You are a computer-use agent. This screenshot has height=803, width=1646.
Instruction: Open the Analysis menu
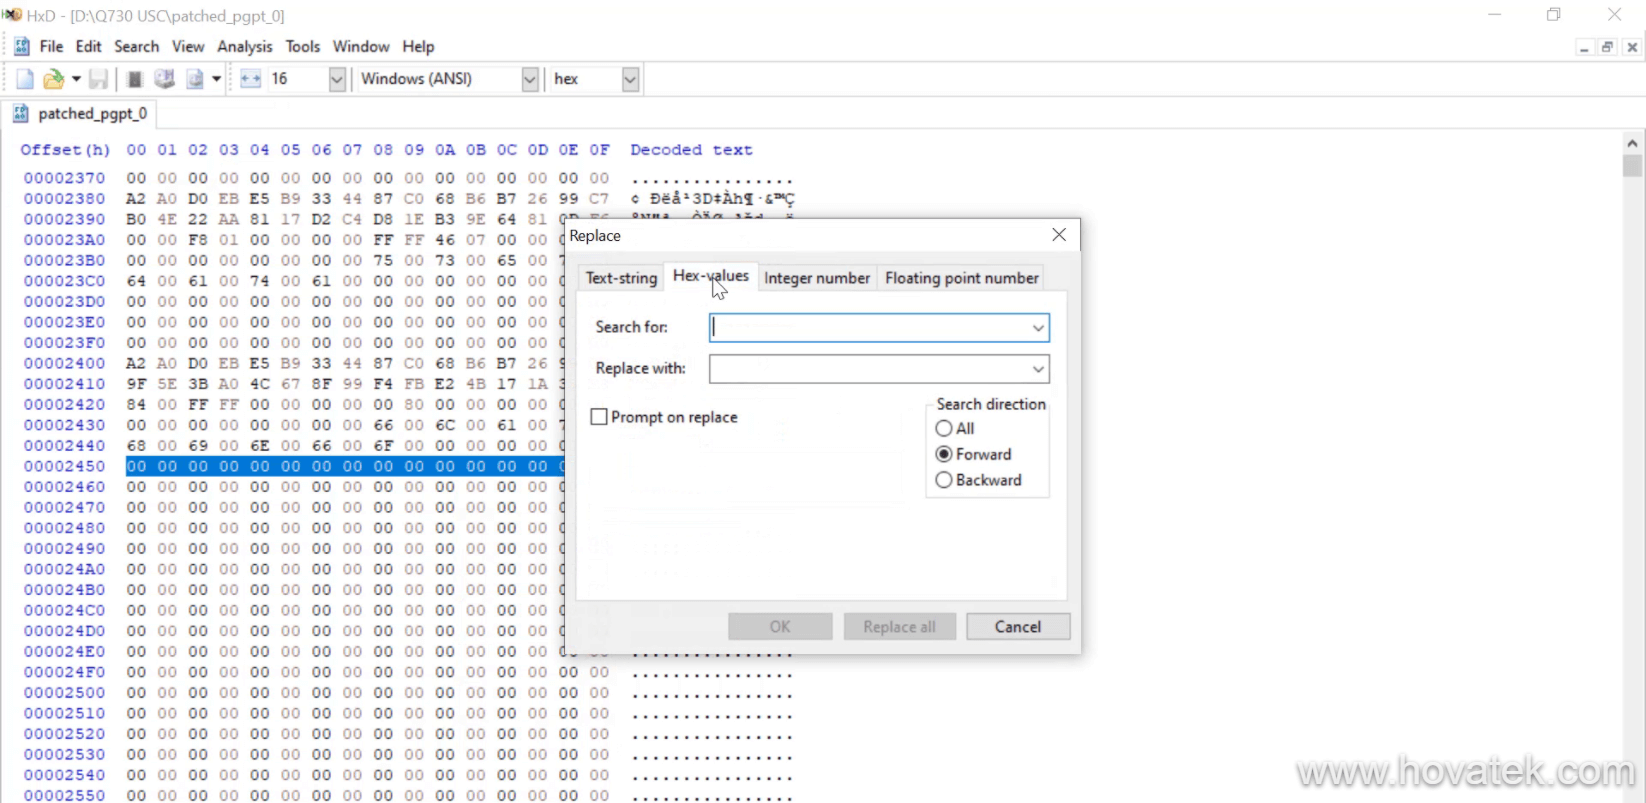point(245,46)
